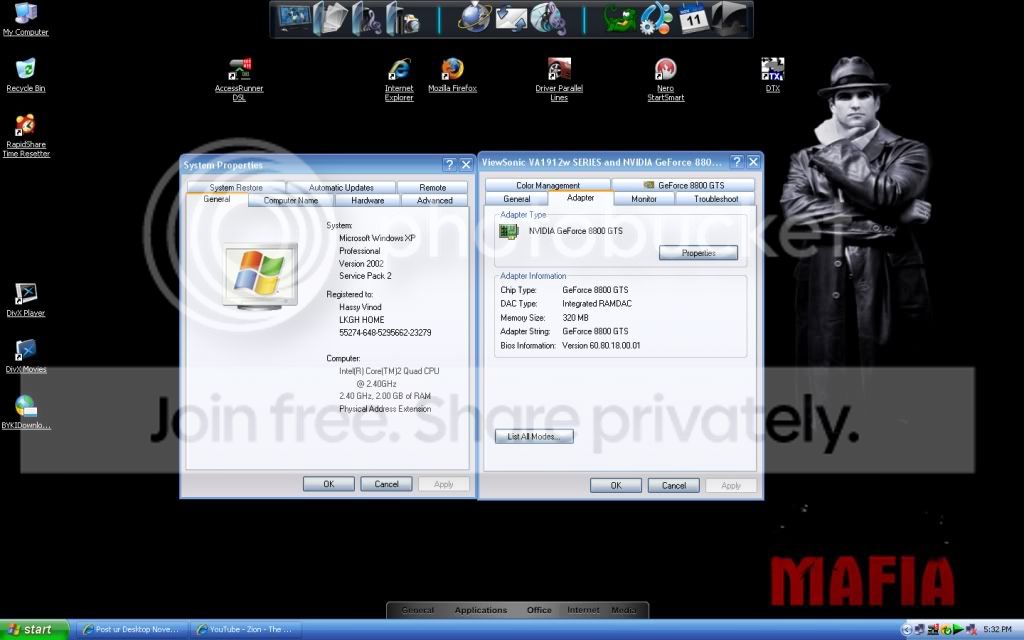Click the help question mark in System Properties

tap(449, 165)
